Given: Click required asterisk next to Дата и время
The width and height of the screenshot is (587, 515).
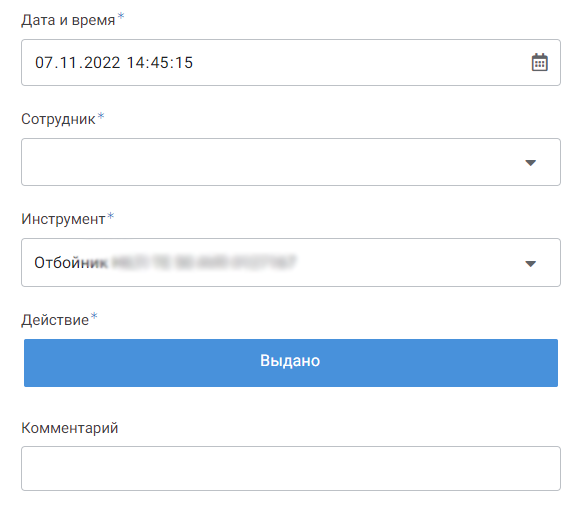Looking at the screenshot, I should click(121, 16).
